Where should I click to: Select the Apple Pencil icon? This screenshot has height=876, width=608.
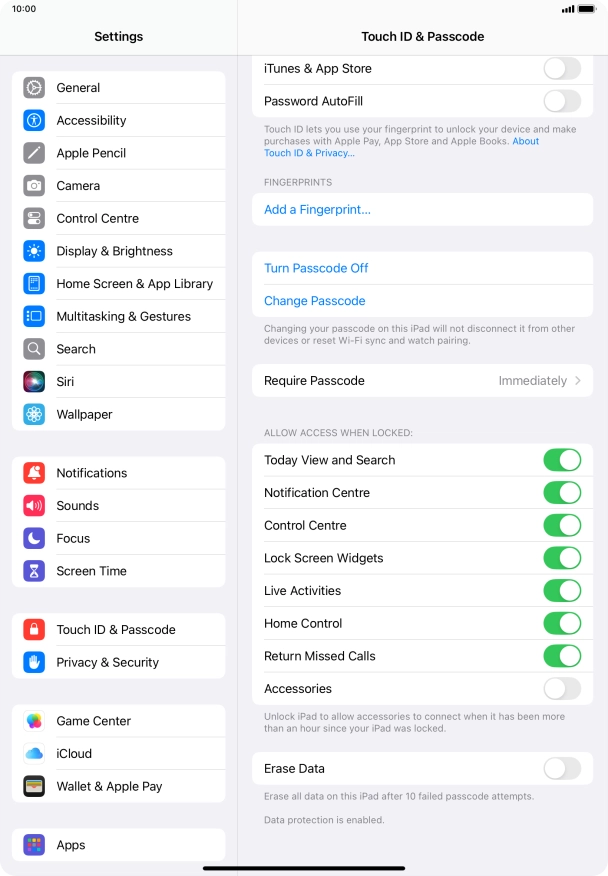(x=34, y=153)
